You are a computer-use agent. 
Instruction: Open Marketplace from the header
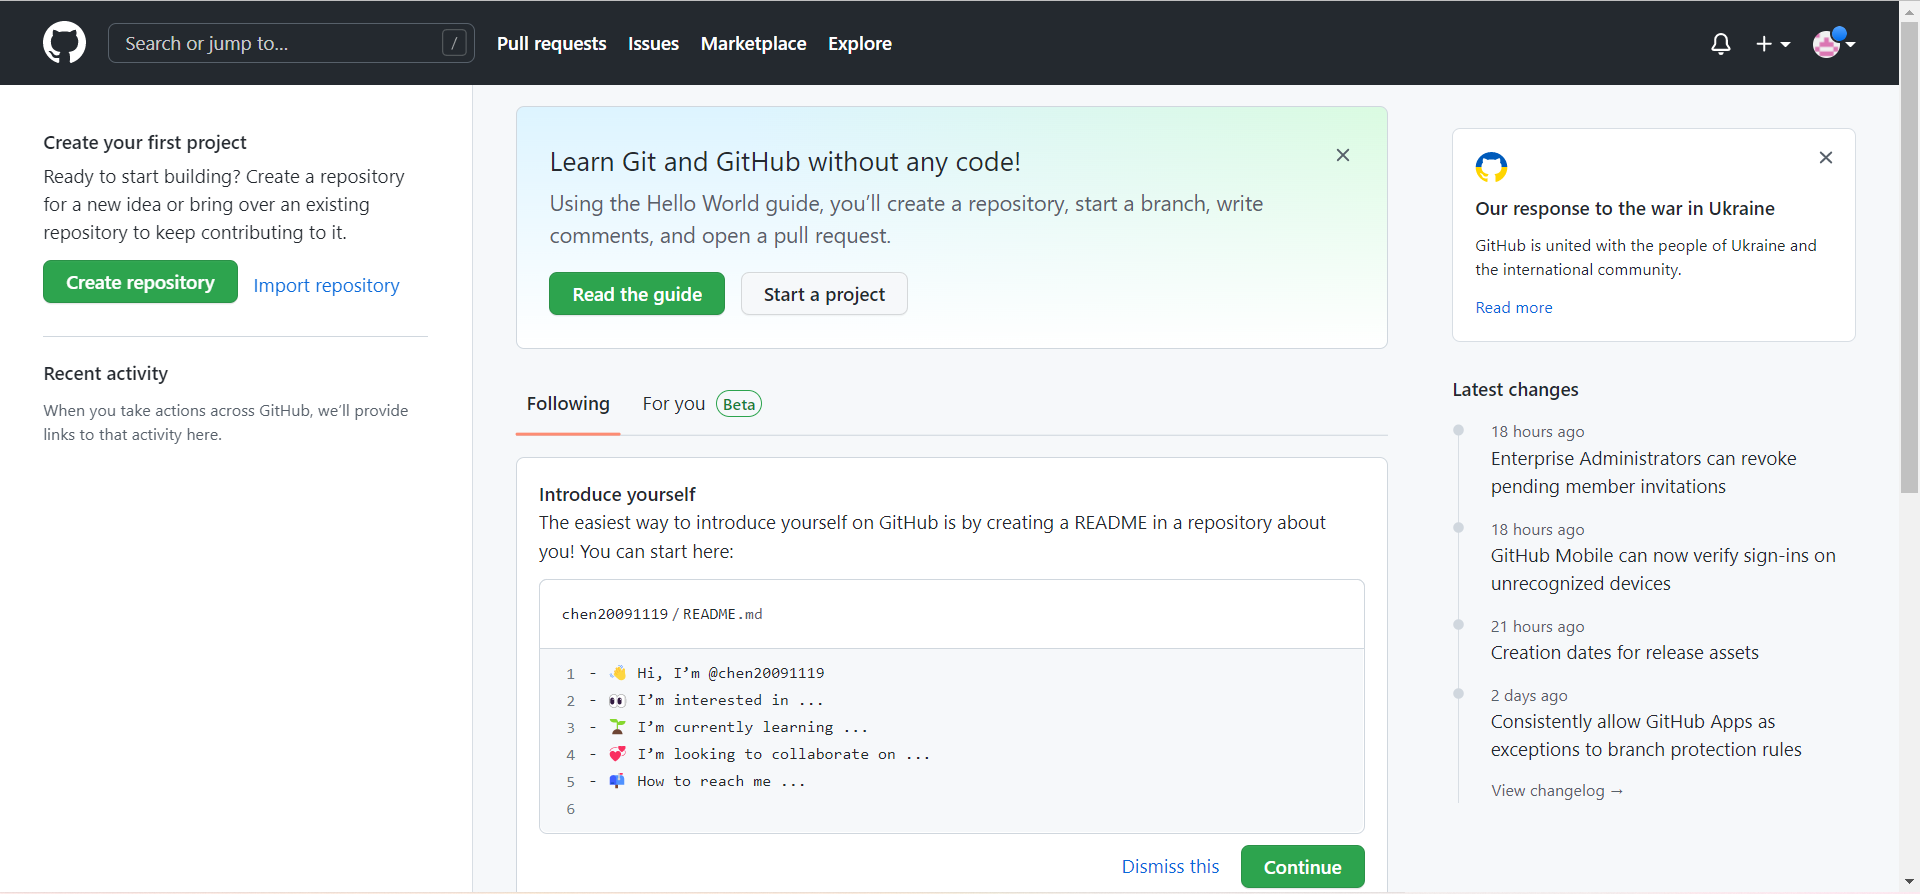[753, 44]
